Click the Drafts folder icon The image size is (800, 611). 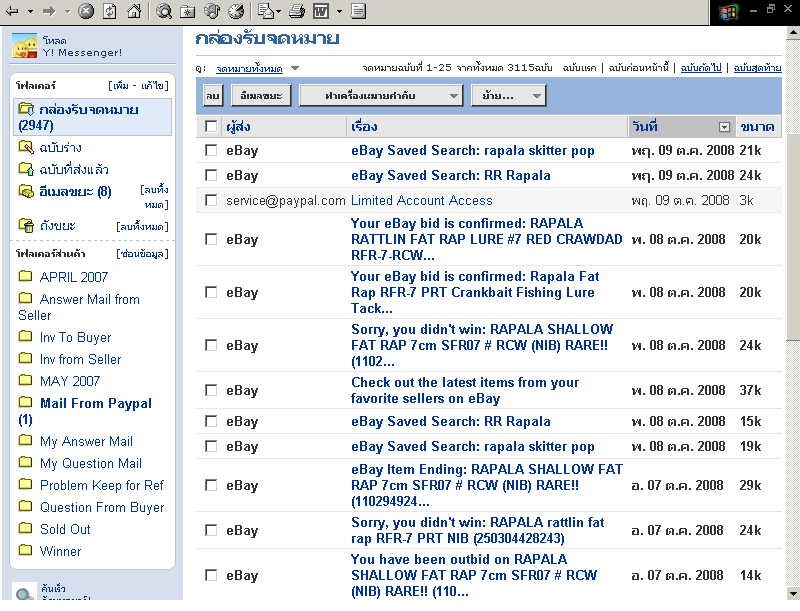[26, 147]
